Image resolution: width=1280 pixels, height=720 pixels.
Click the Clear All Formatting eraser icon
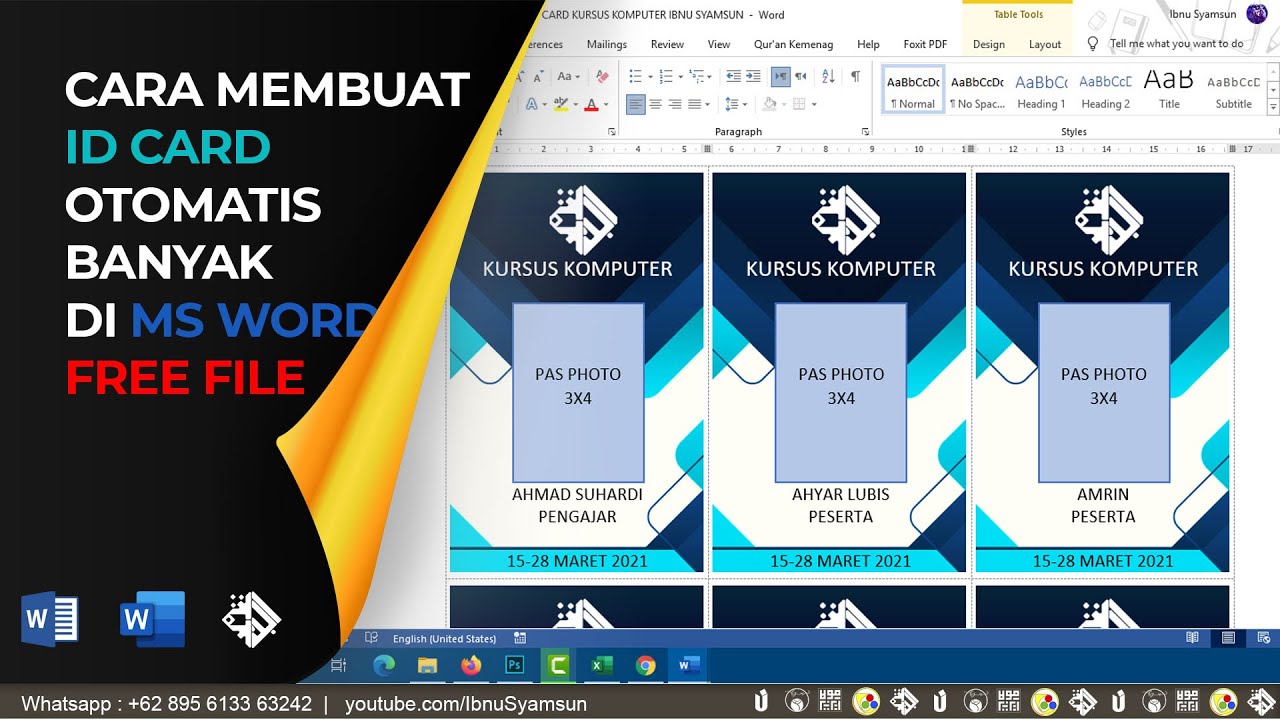602,76
